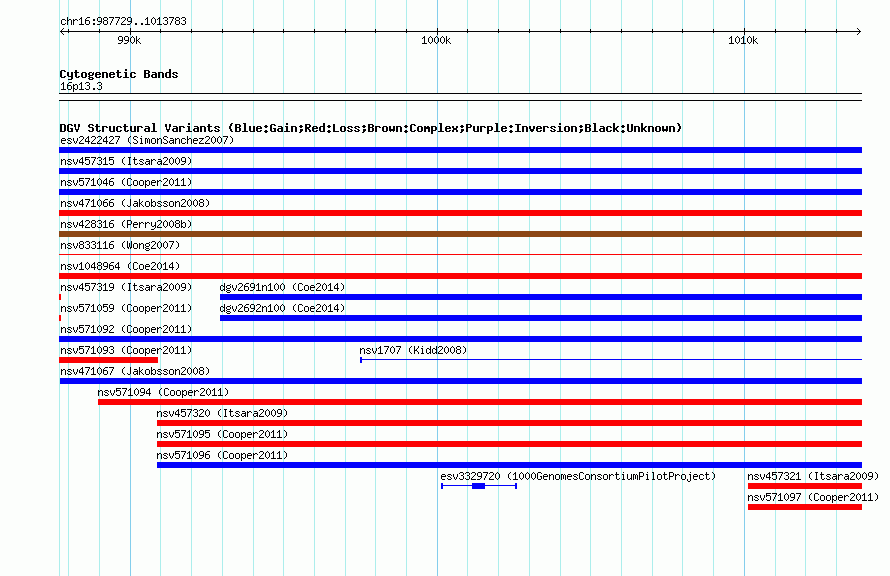Click the esv2422427 (SimonSanchez2007) label
Image resolution: width=890 pixels, height=576 pixels.
(147, 140)
